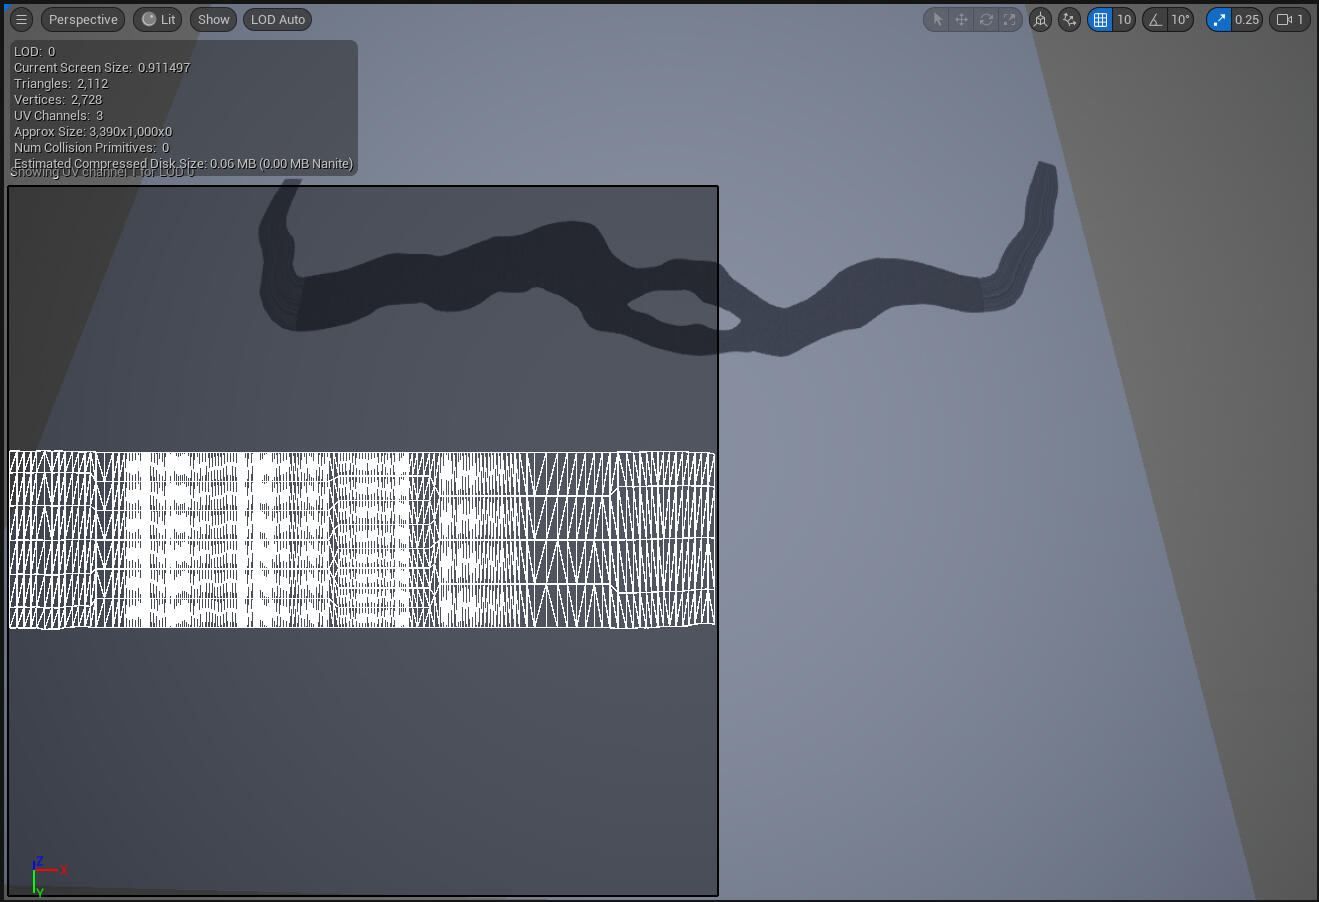Activate the scale gizmo tool

1010,20
